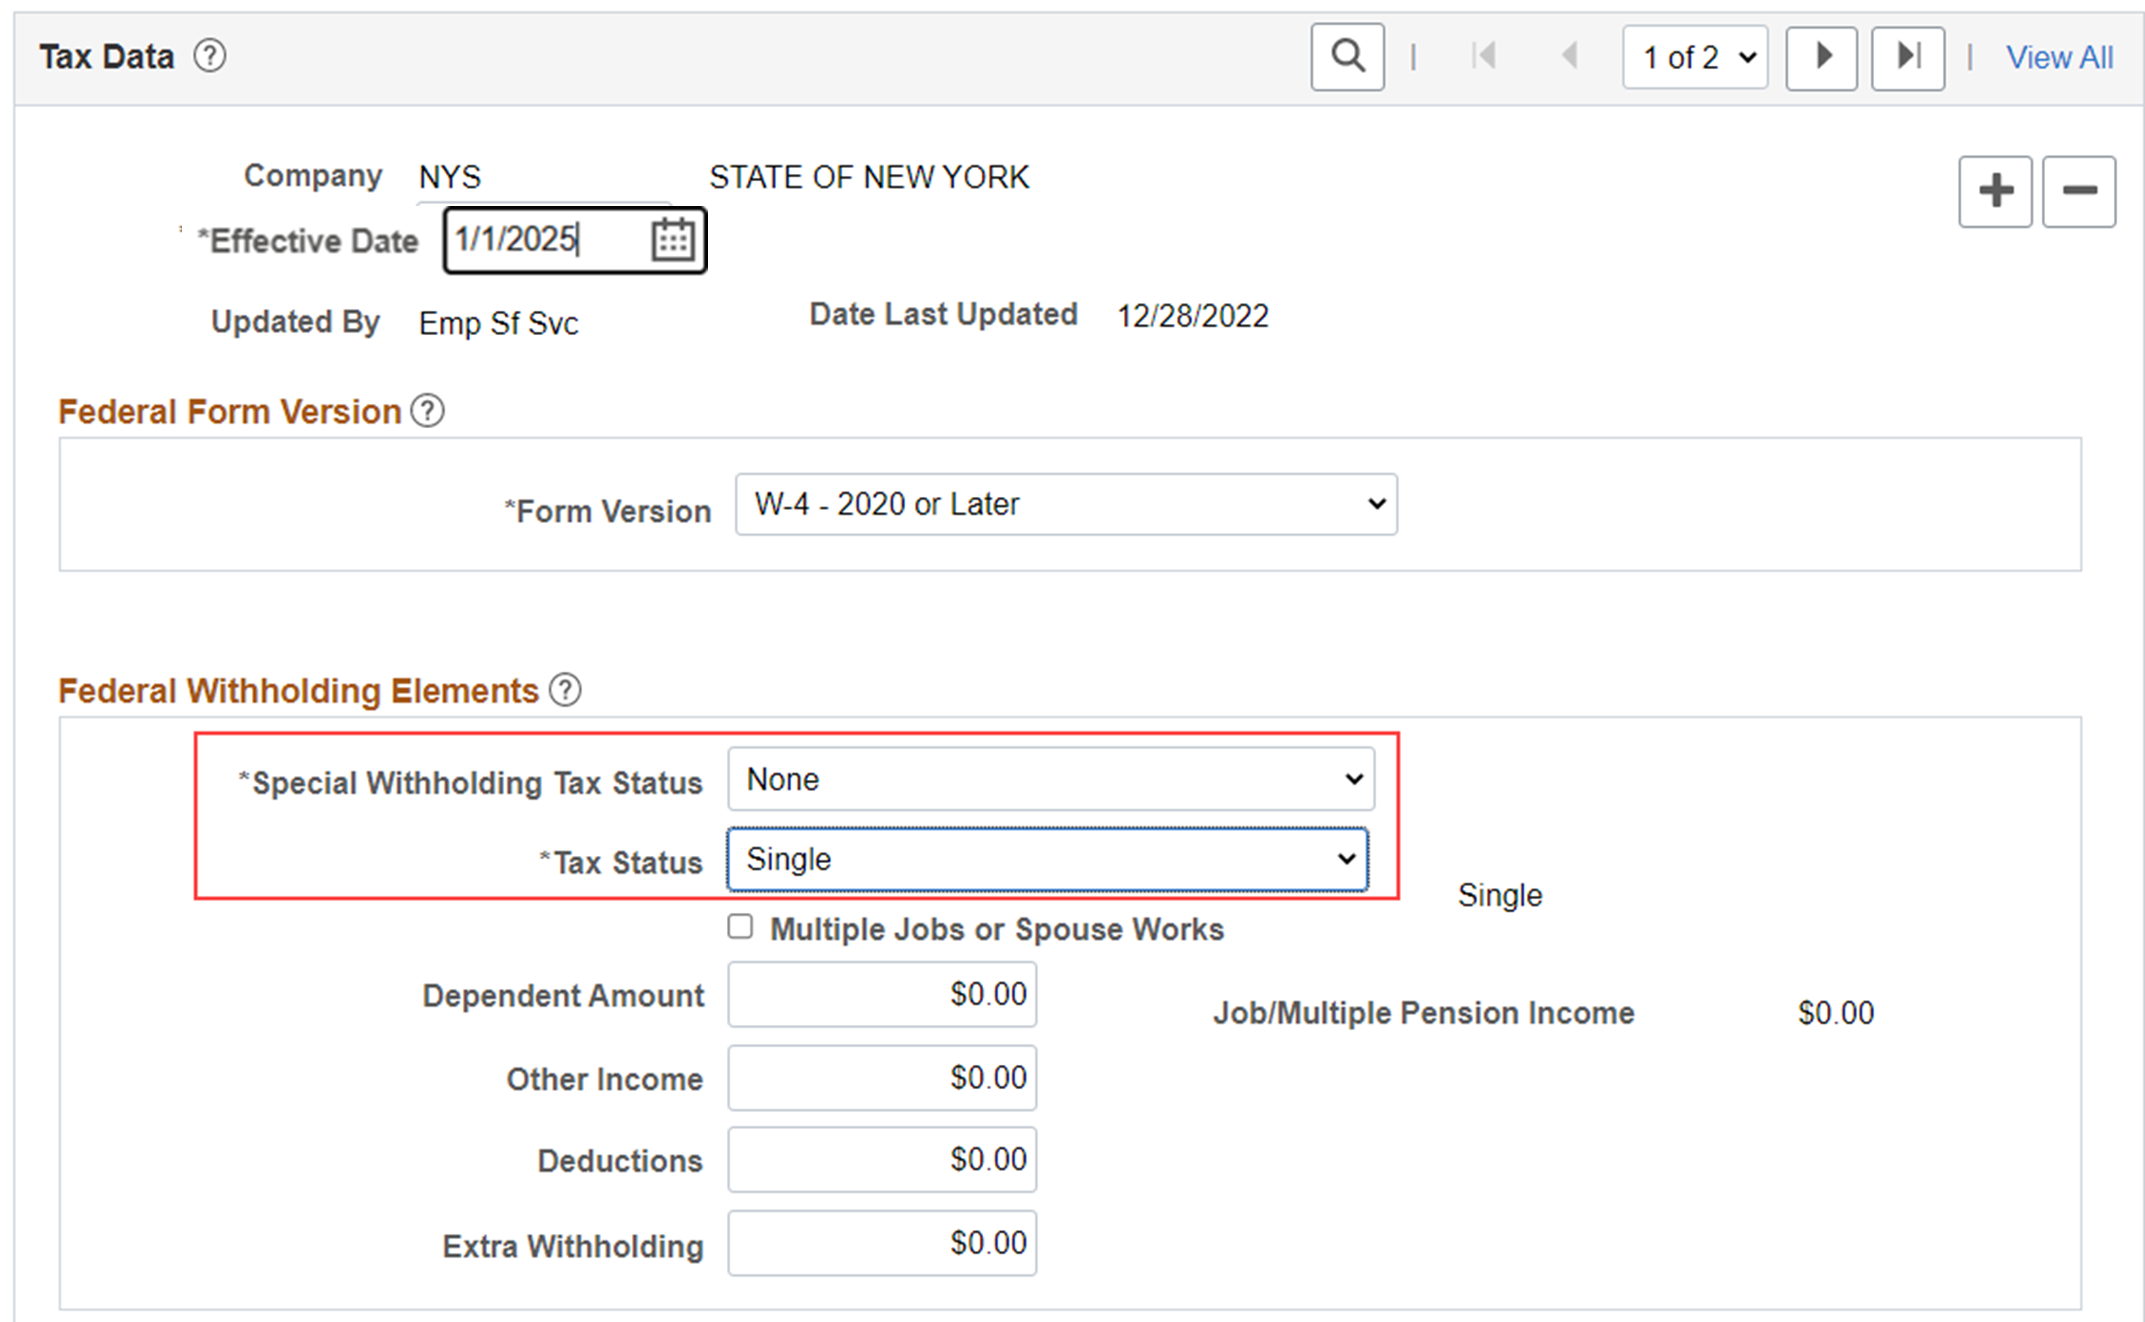The image size is (2145, 1322).
Task: Edit the Other Income field
Action: [882, 1077]
